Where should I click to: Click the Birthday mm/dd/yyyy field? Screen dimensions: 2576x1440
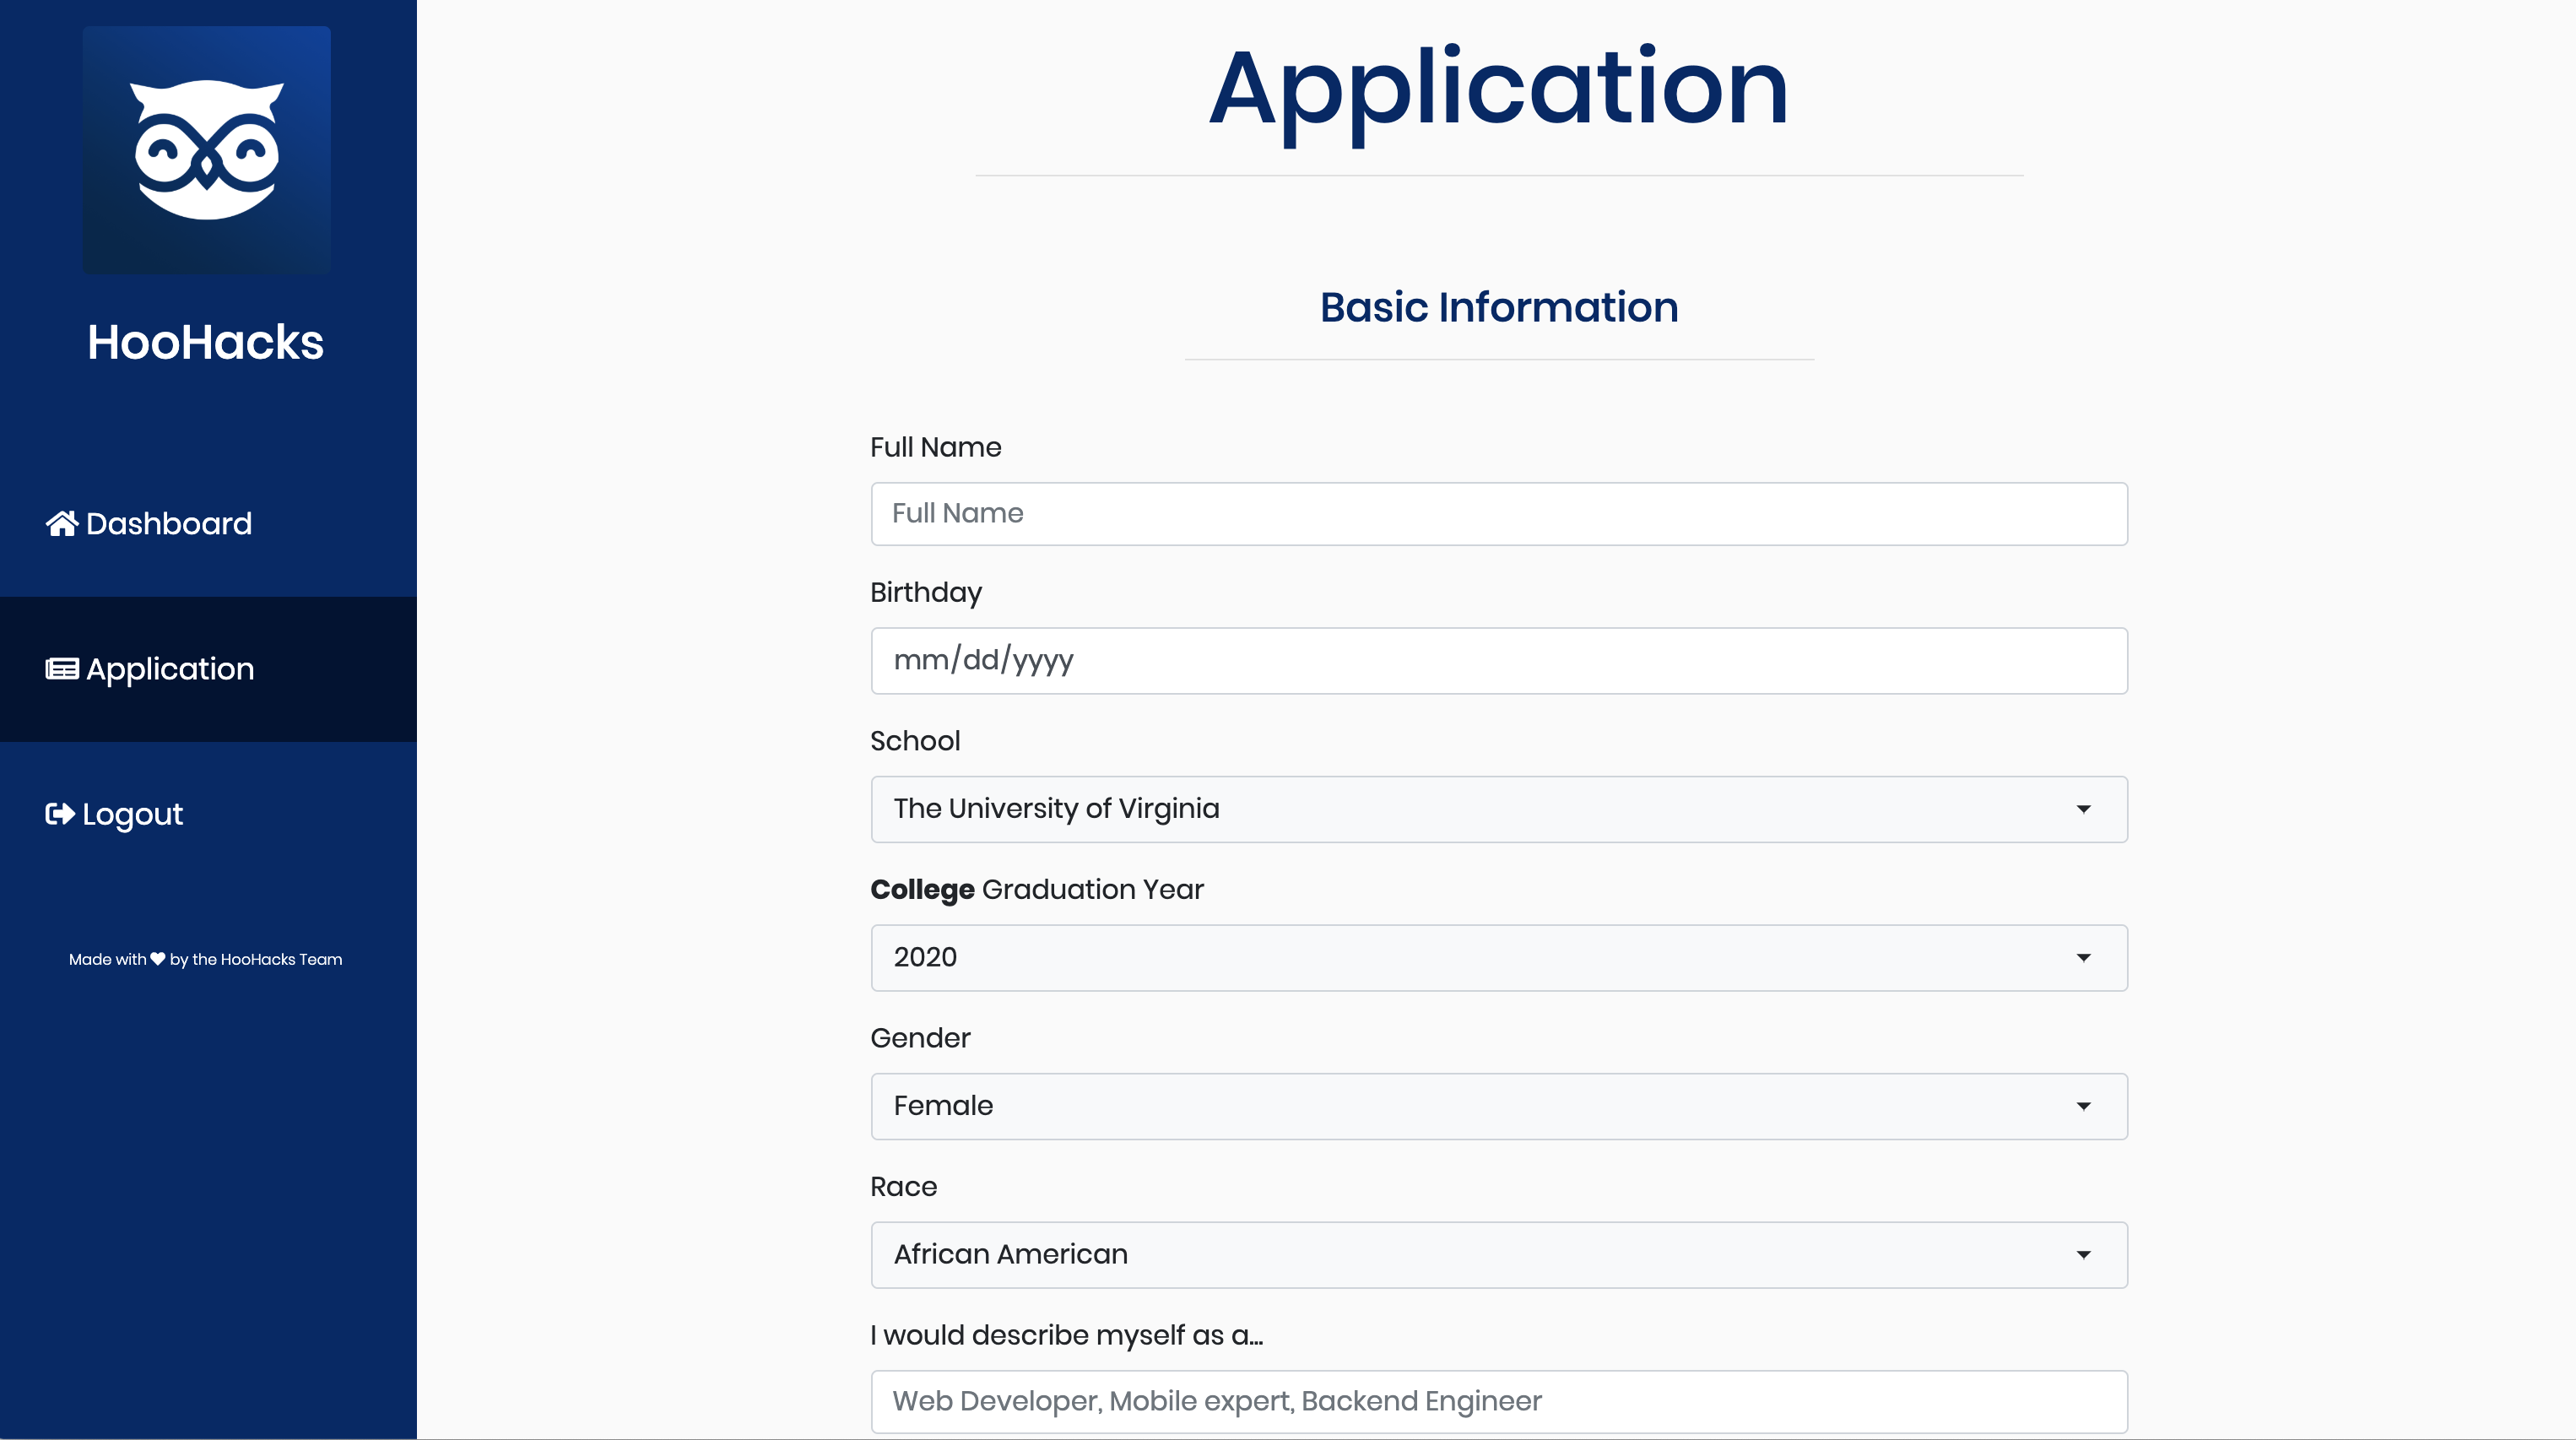point(1498,660)
